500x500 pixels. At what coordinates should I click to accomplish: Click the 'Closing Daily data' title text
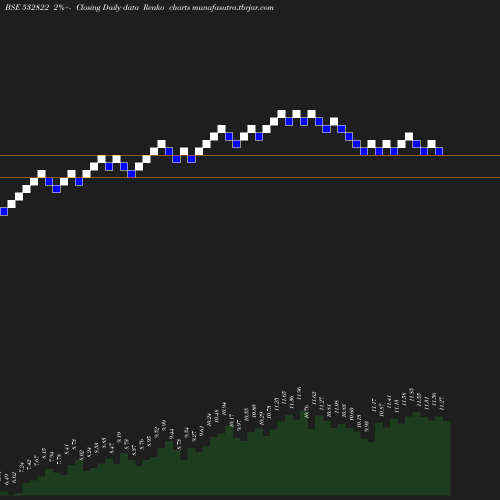[107, 8]
